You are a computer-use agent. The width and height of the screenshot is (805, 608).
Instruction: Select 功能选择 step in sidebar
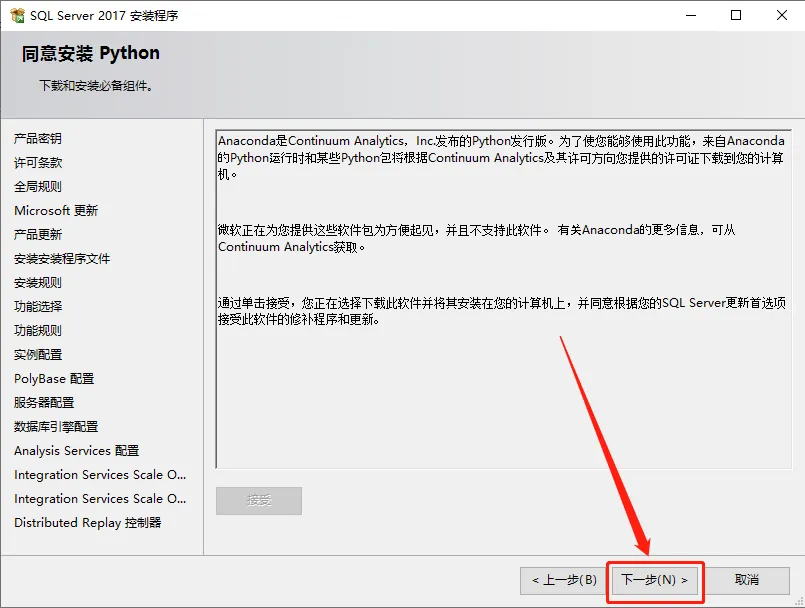click(x=38, y=307)
